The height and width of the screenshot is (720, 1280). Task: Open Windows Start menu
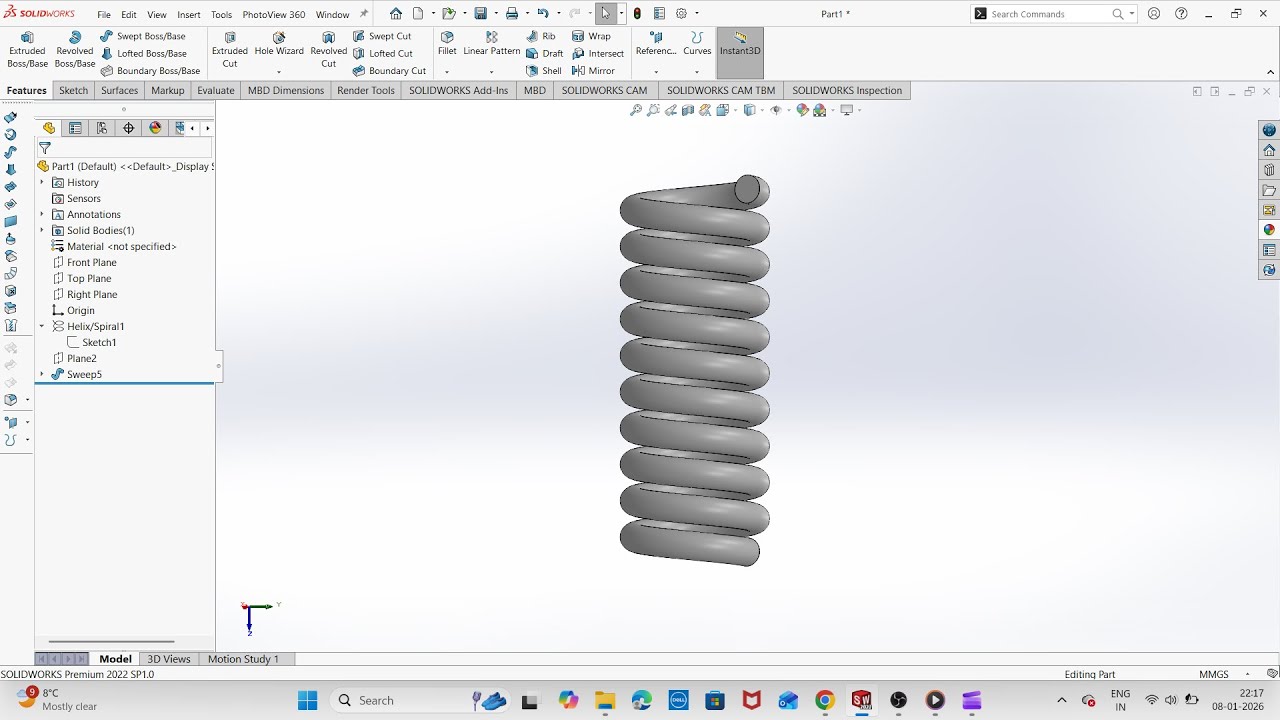(307, 700)
